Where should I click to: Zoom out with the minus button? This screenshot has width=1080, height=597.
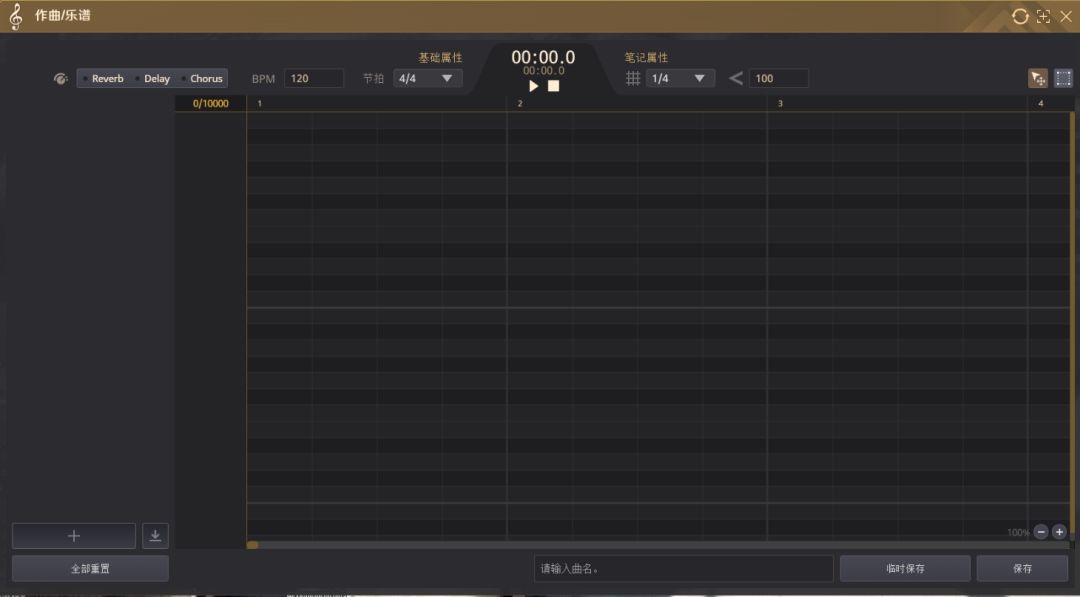(1041, 532)
